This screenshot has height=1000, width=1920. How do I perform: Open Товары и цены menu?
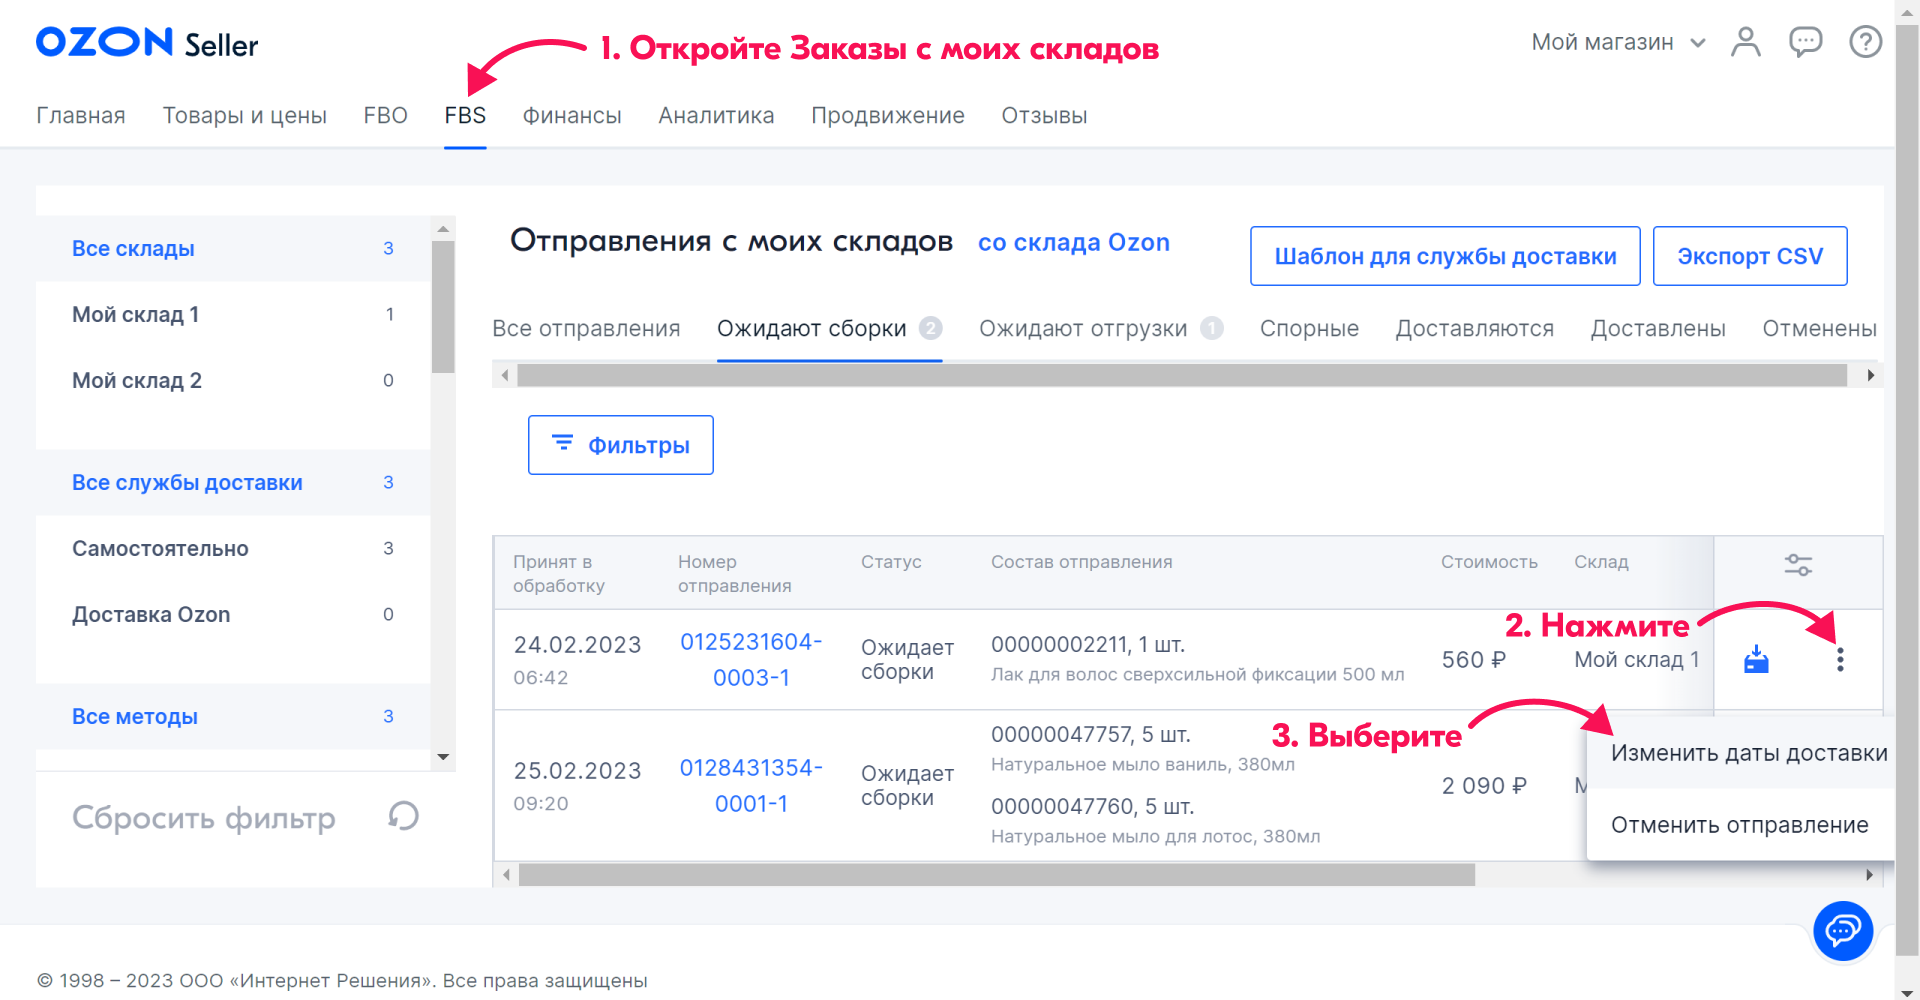(245, 116)
